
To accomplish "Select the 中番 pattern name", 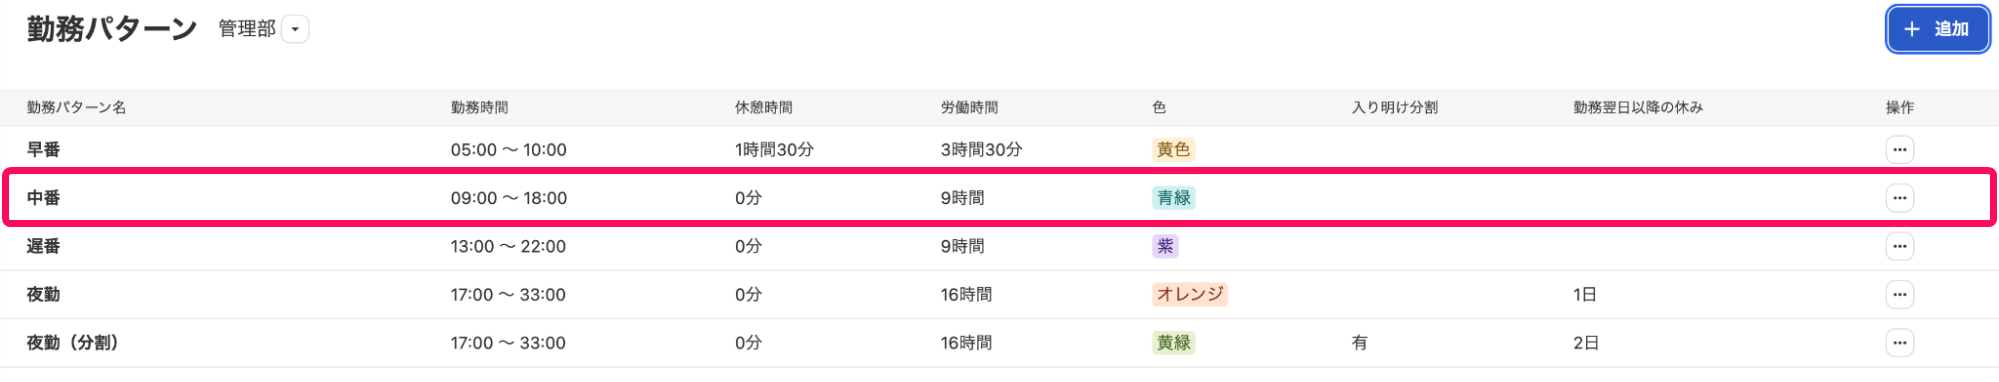I will [44, 198].
